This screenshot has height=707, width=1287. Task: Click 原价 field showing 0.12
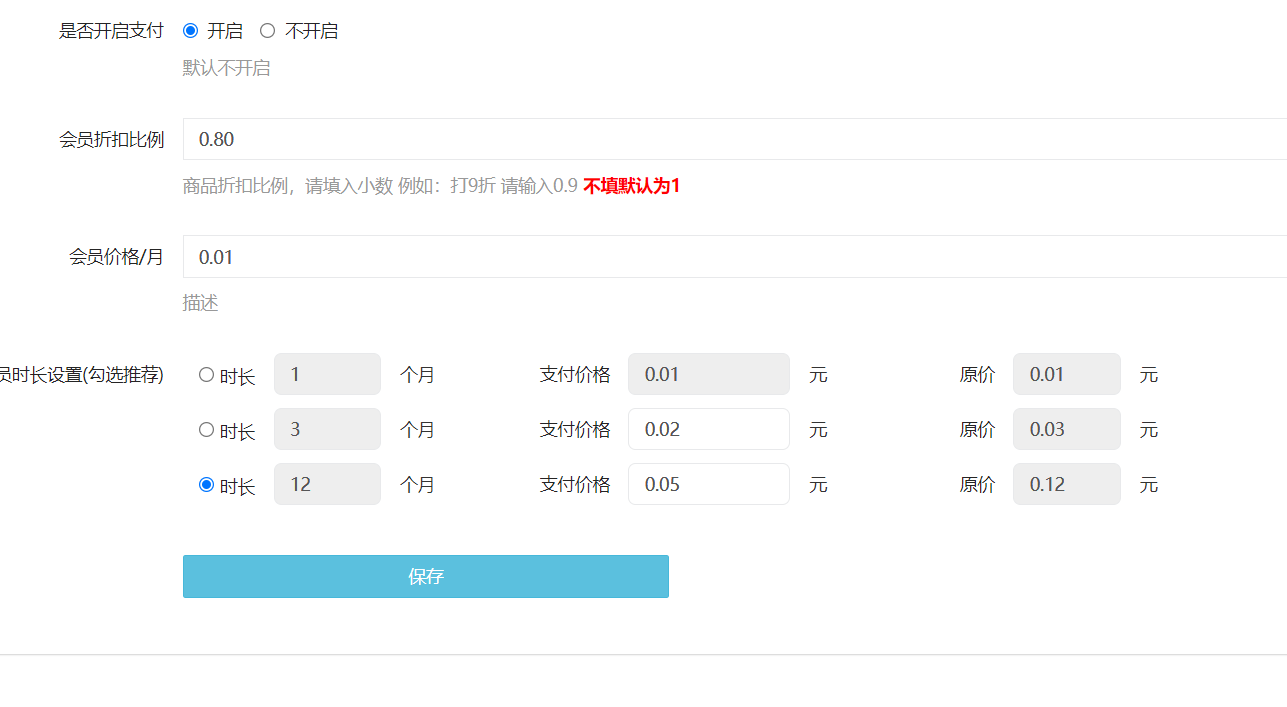[1066, 484]
